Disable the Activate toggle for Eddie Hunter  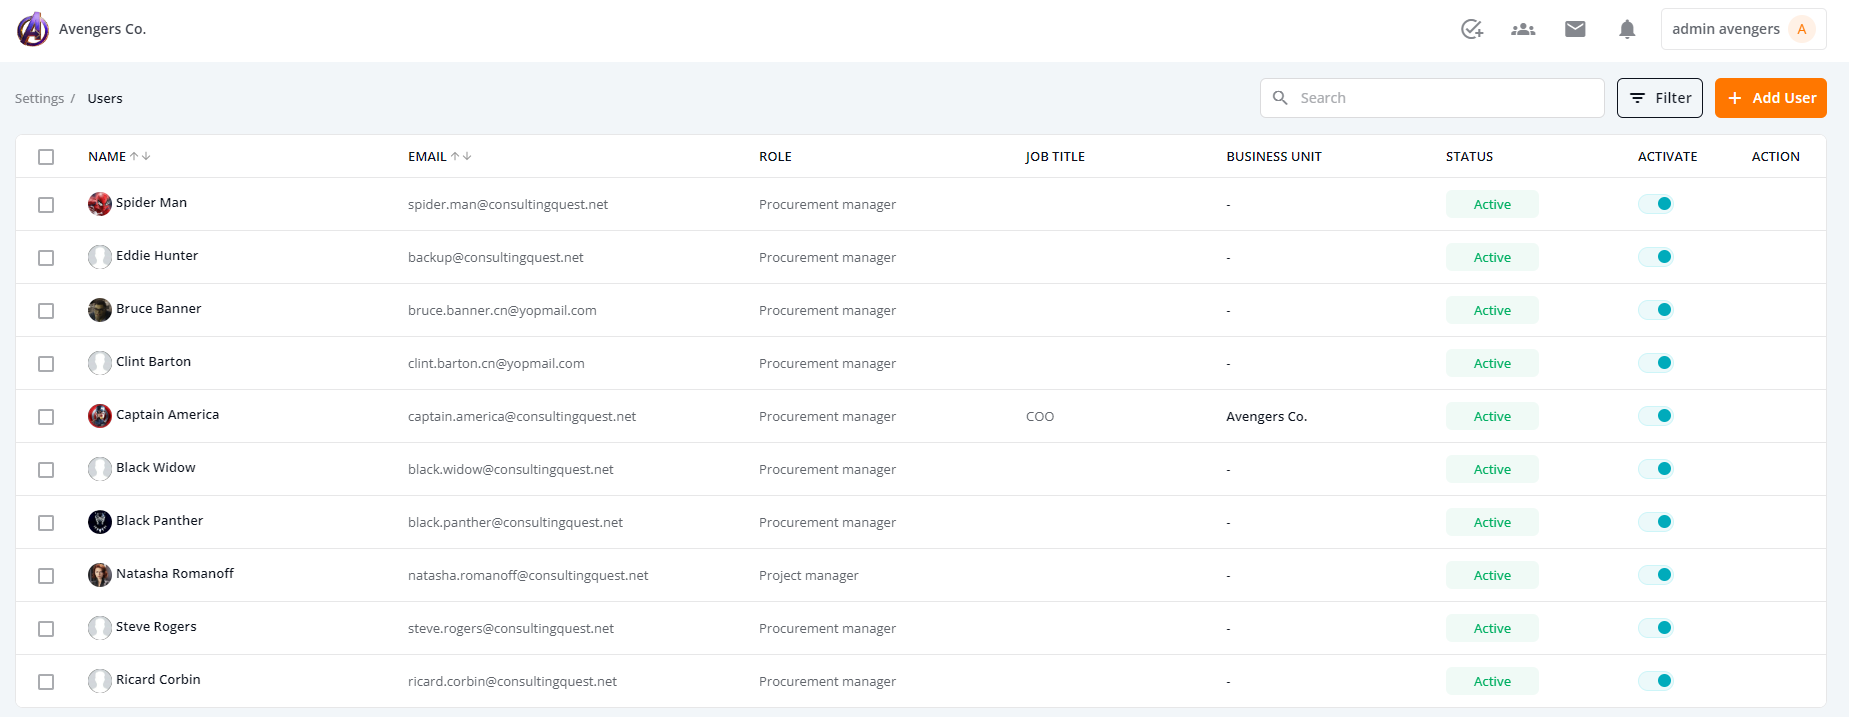(1656, 257)
